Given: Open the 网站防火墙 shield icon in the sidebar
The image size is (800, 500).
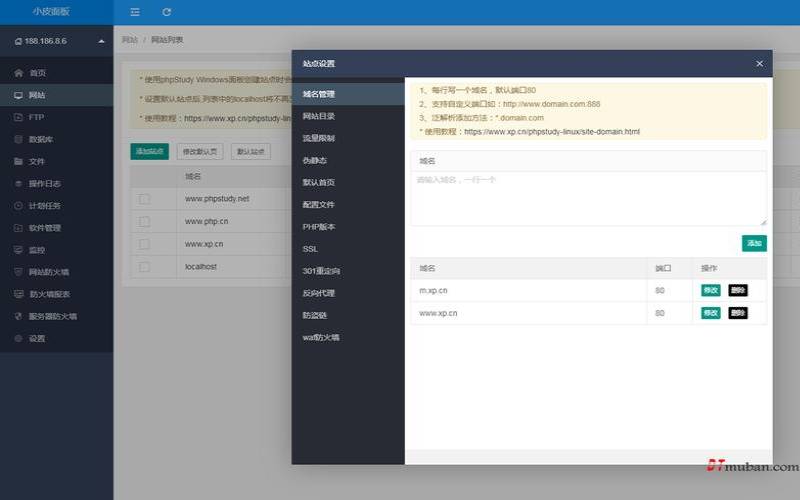Looking at the screenshot, I should (x=18, y=272).
